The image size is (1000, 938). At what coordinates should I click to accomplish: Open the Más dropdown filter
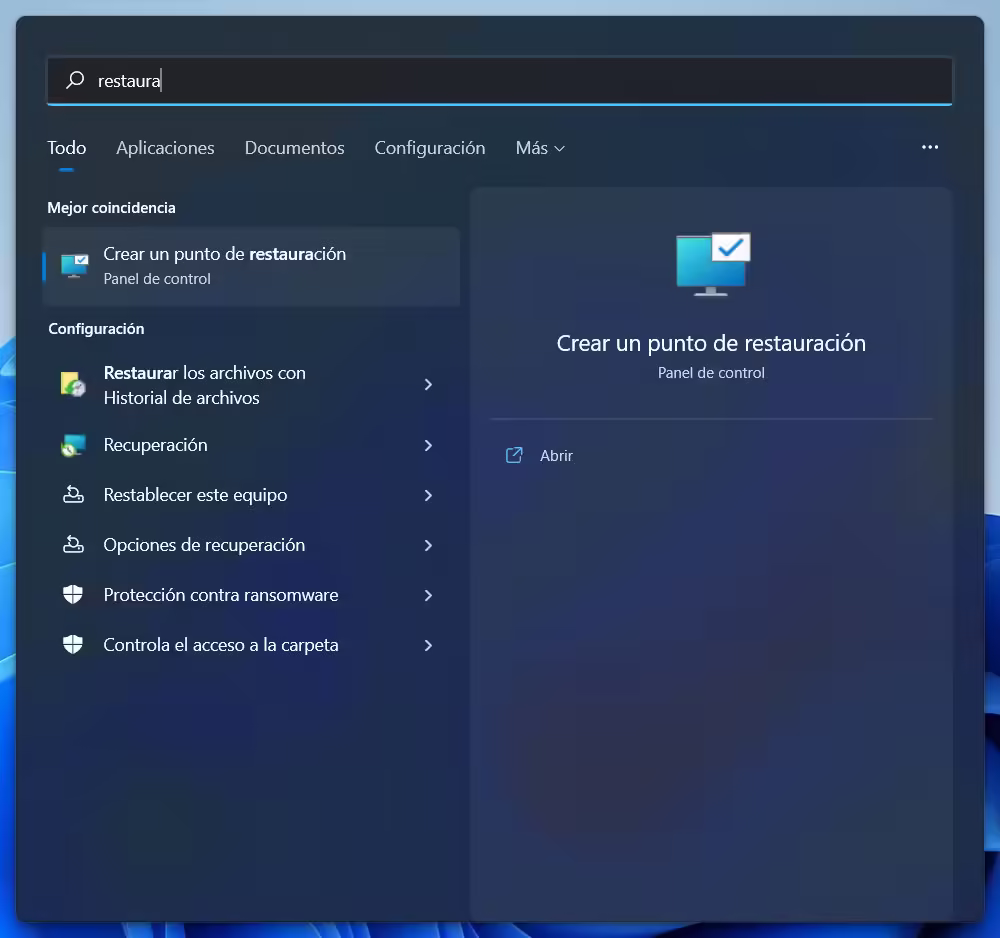[x=540, y=148]
